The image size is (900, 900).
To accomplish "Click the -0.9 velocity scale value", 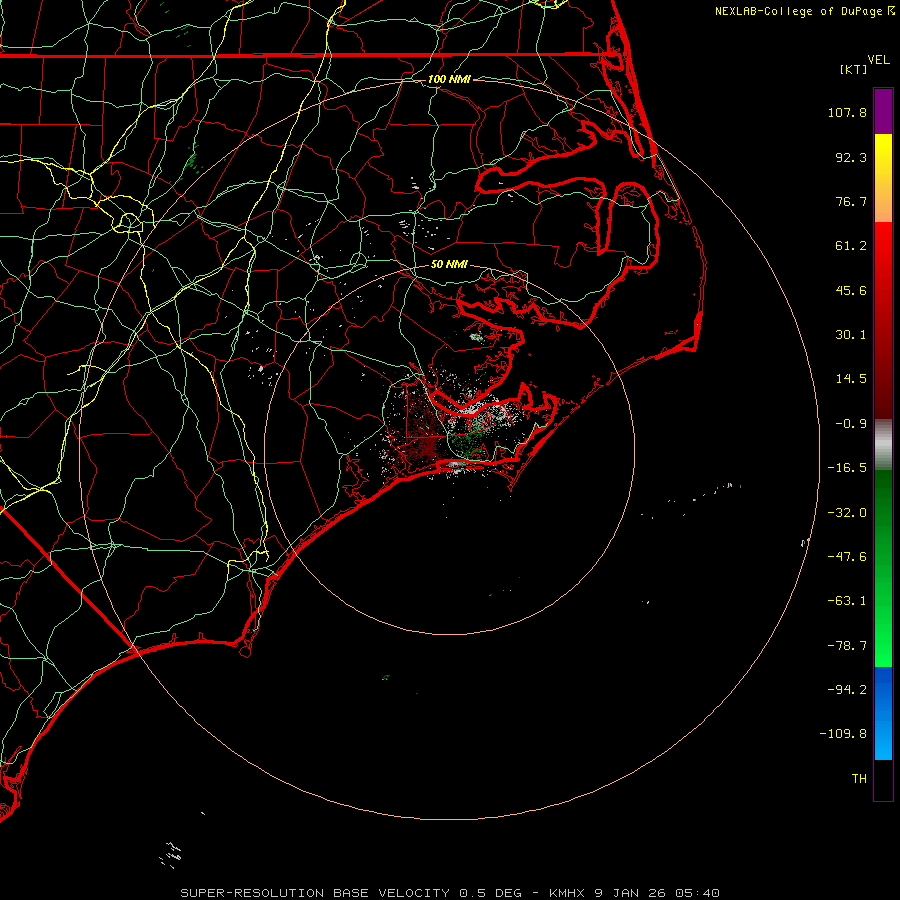I will point(851,424).
